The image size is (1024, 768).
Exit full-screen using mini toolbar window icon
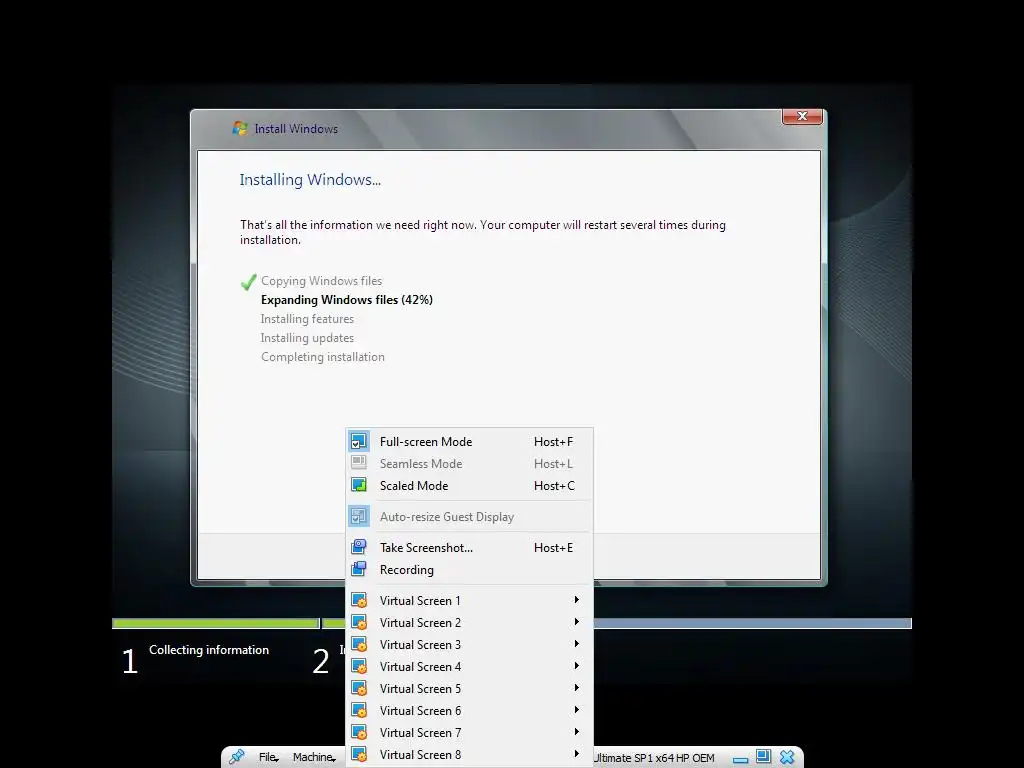click(x=763, y=756)
